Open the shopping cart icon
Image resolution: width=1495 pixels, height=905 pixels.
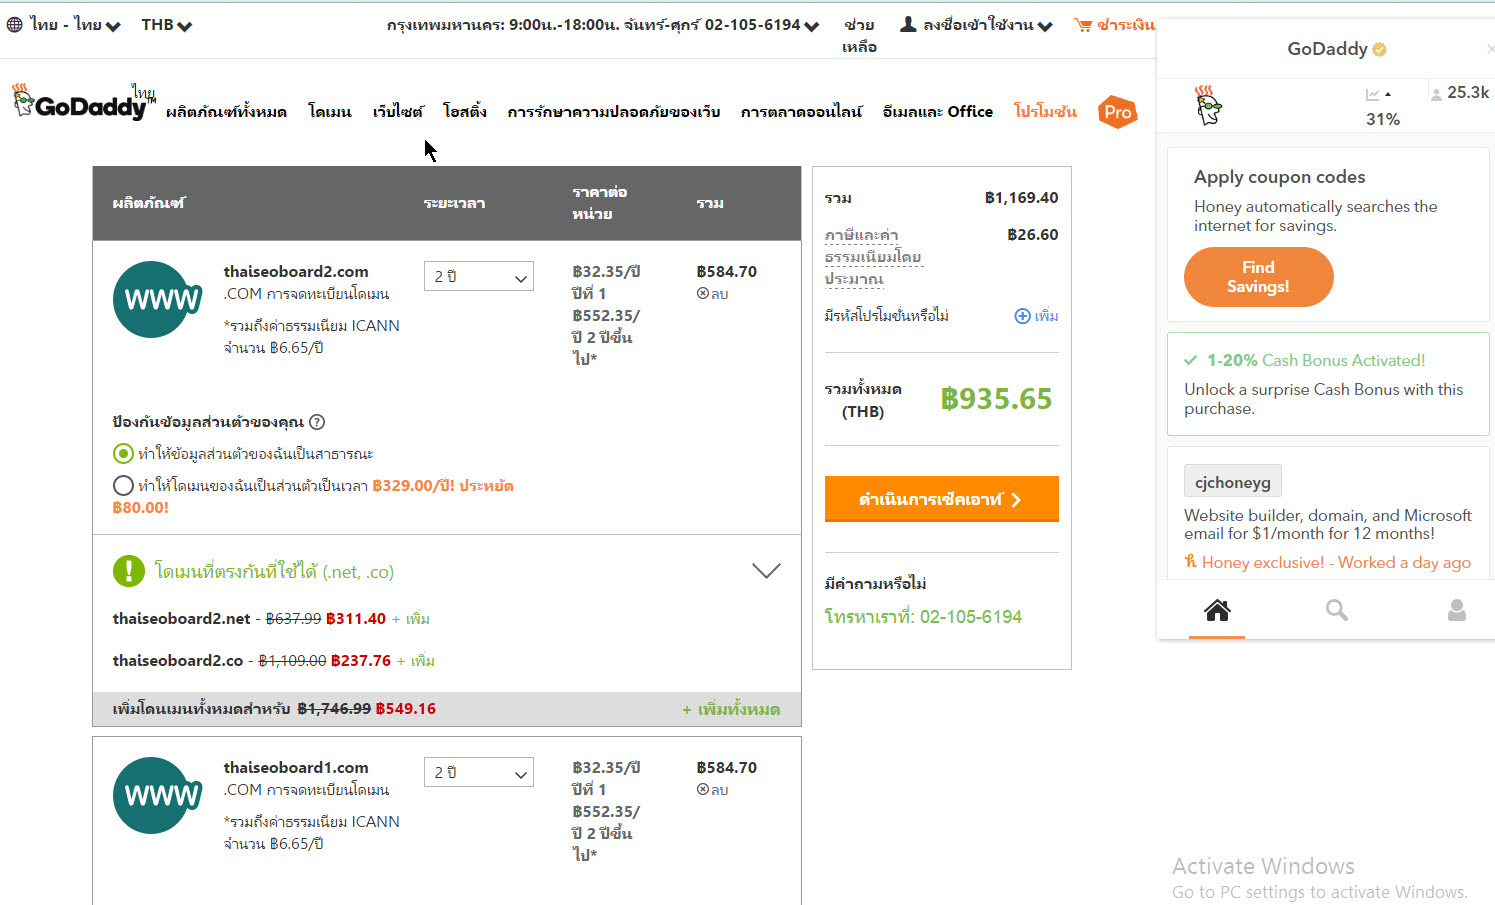pos(1083,25)
